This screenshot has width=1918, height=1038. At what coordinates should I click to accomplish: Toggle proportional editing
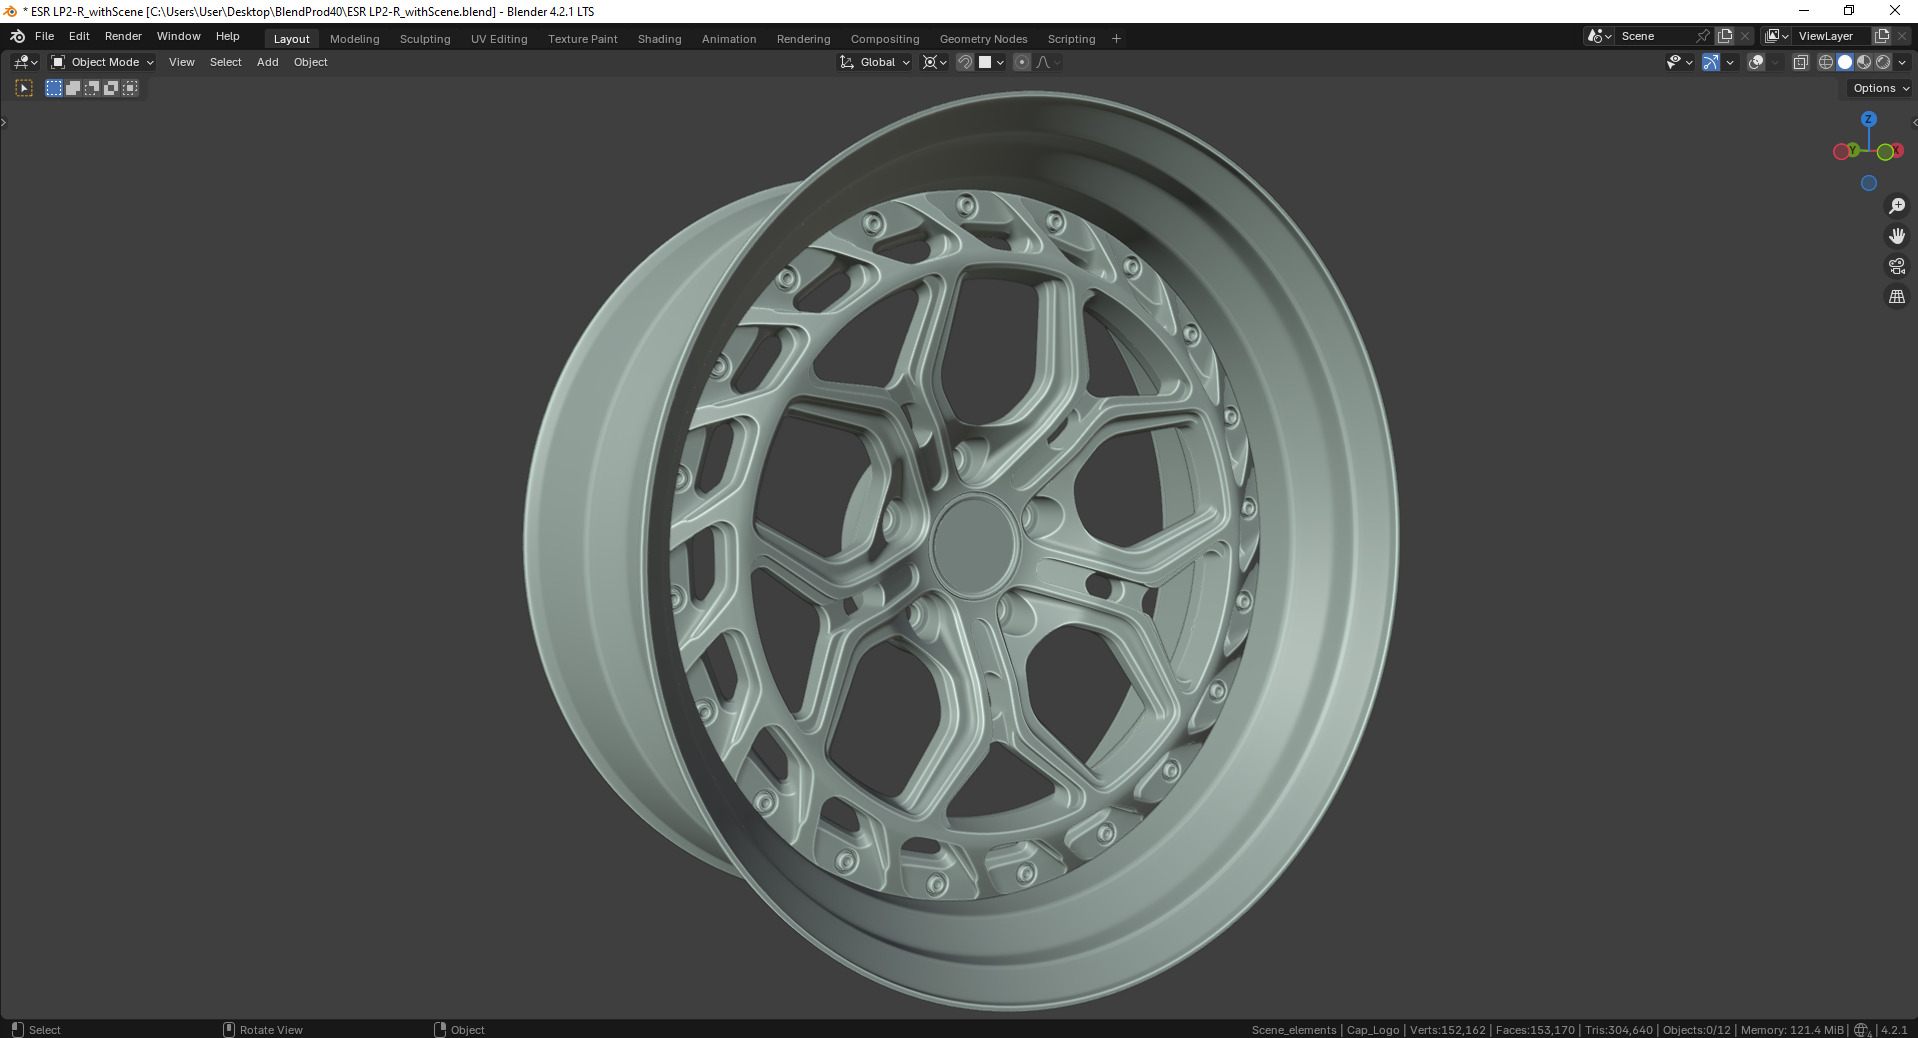[1021, 62]
